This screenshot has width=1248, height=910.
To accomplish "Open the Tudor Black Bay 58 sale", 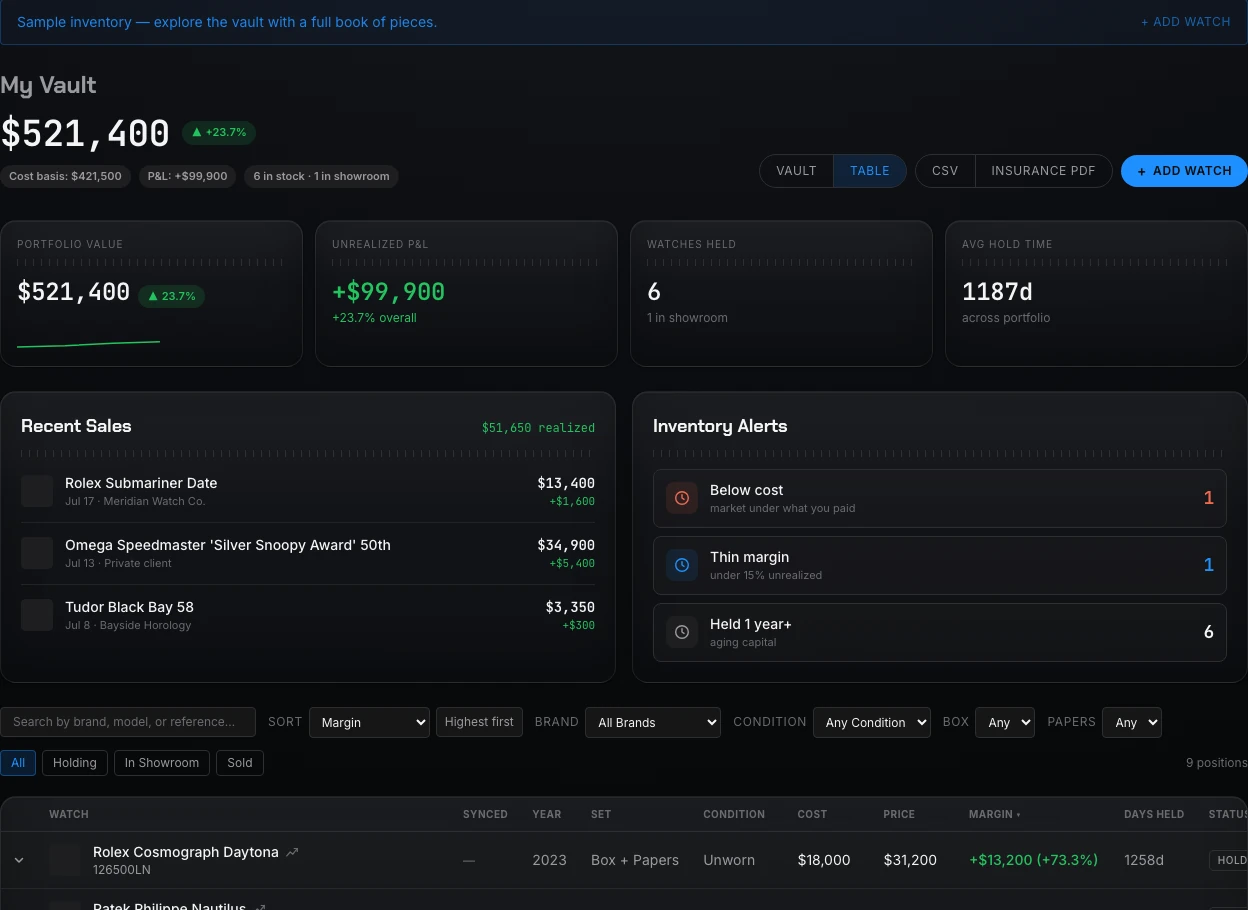I will click(308, 615).
